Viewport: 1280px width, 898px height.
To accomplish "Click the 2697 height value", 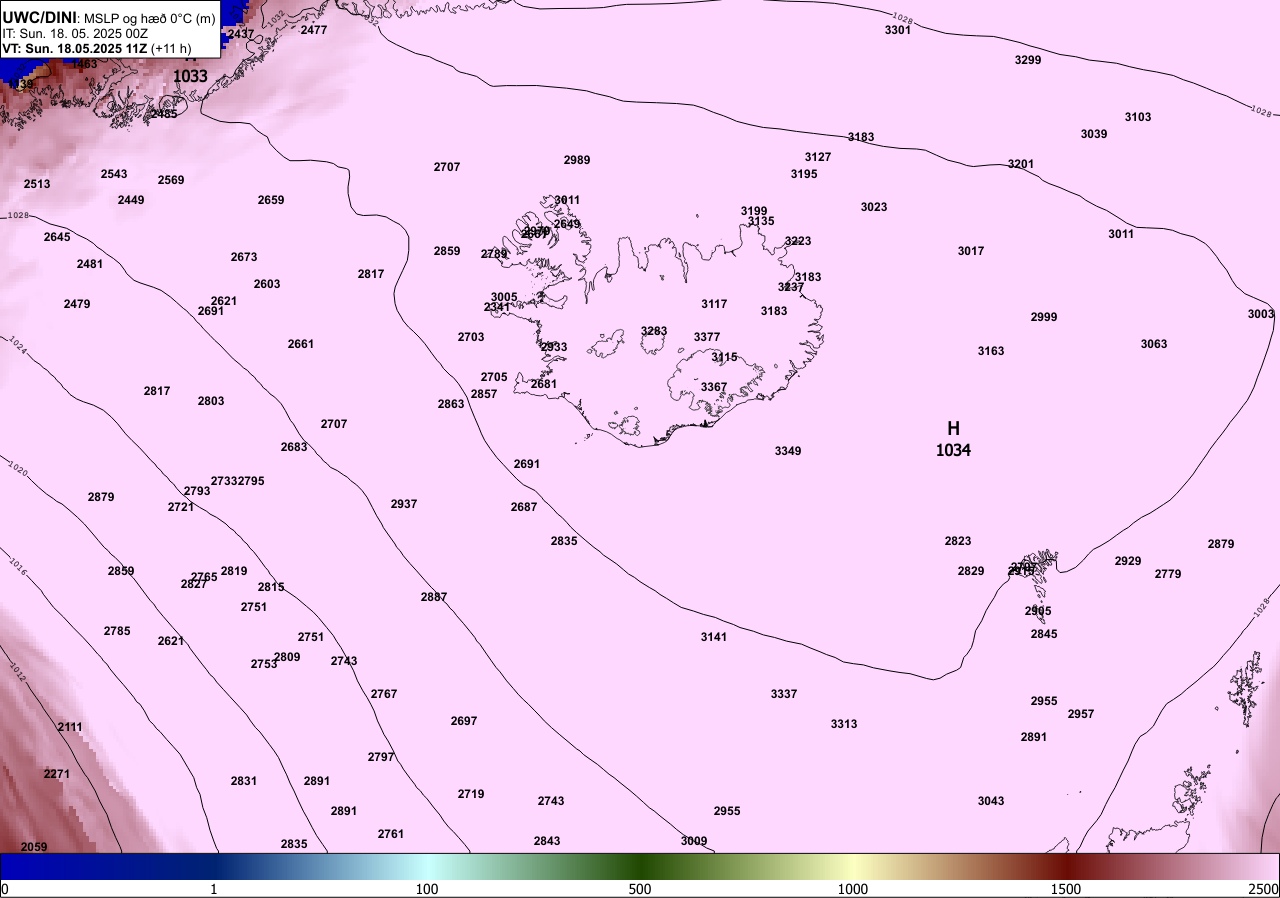I will [464, 721].
